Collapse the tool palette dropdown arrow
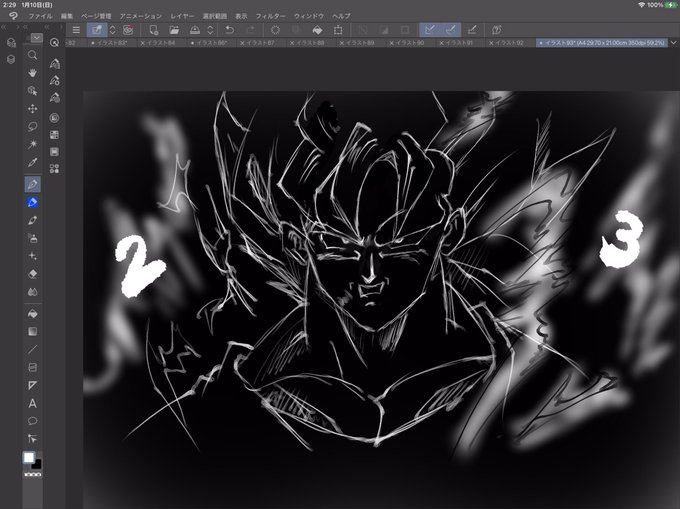 pos(36,38)
